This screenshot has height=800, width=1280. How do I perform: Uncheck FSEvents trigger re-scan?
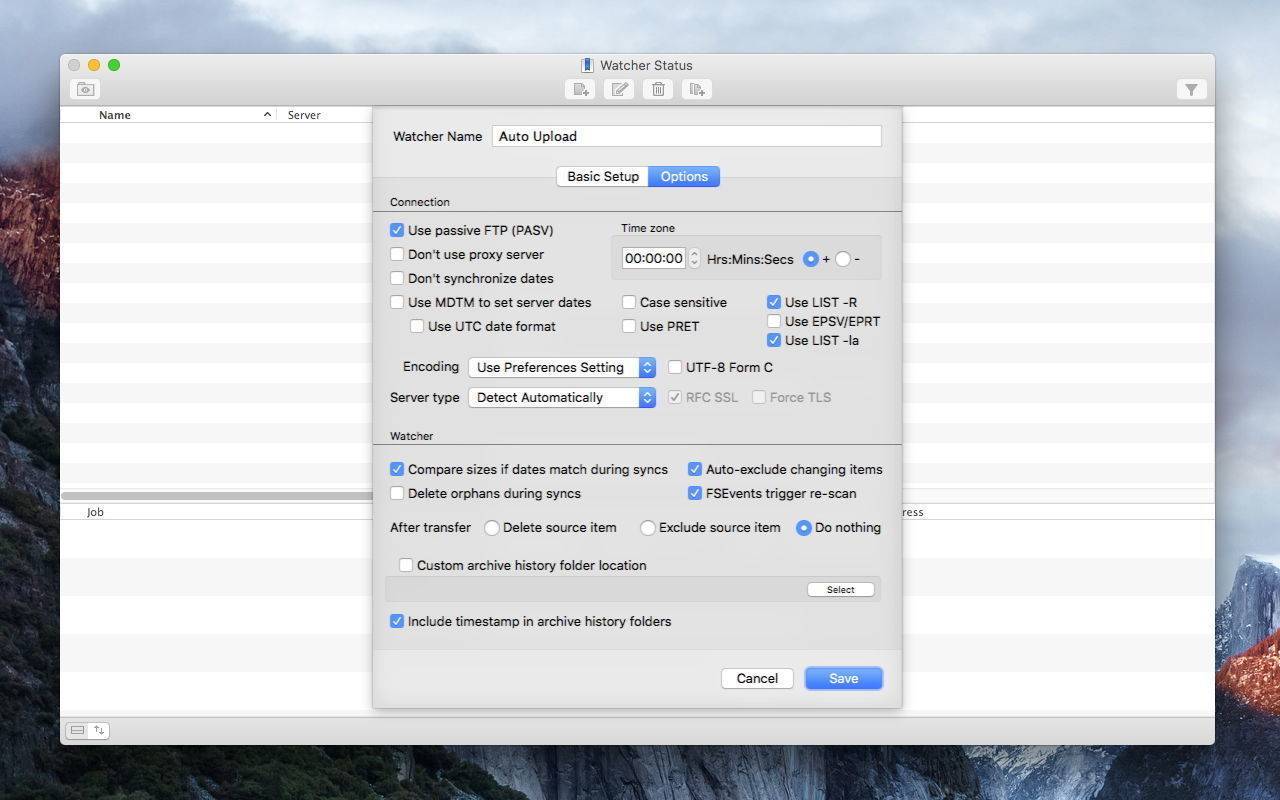[695, 493]
